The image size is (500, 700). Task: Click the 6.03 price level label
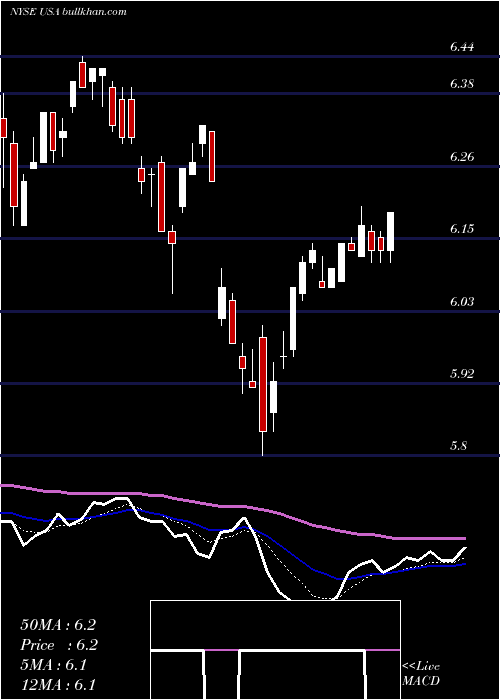462,302
